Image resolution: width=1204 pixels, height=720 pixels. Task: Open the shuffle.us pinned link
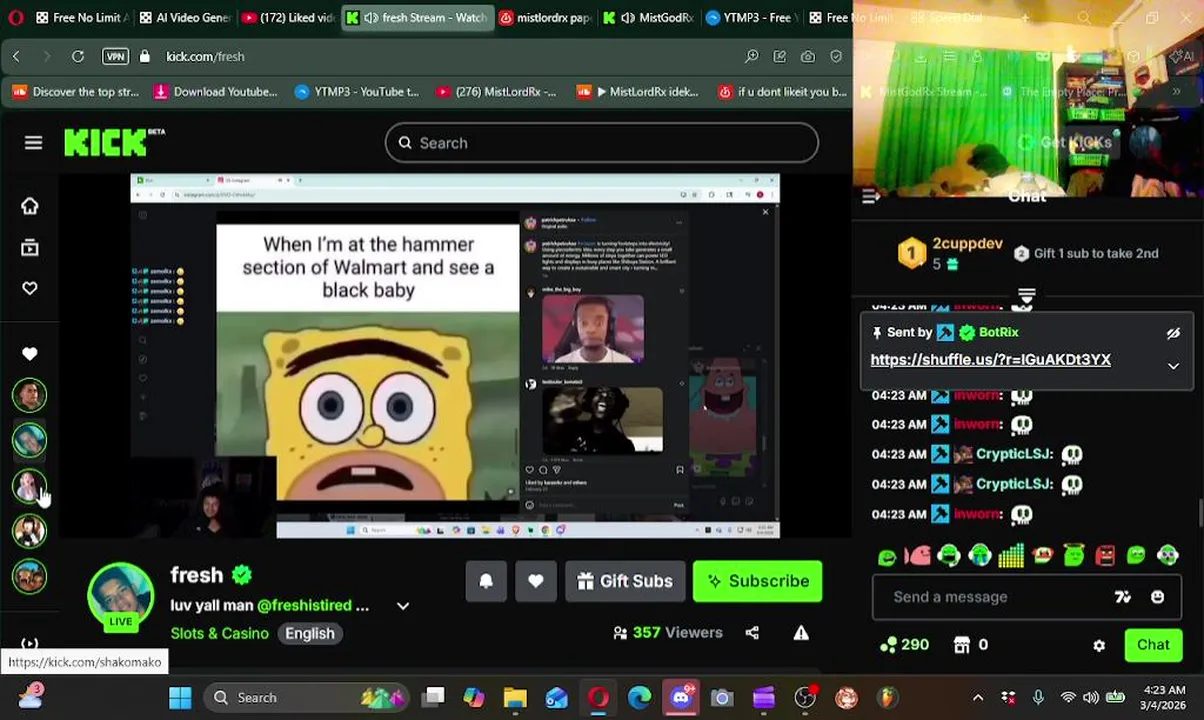(990, 360)
